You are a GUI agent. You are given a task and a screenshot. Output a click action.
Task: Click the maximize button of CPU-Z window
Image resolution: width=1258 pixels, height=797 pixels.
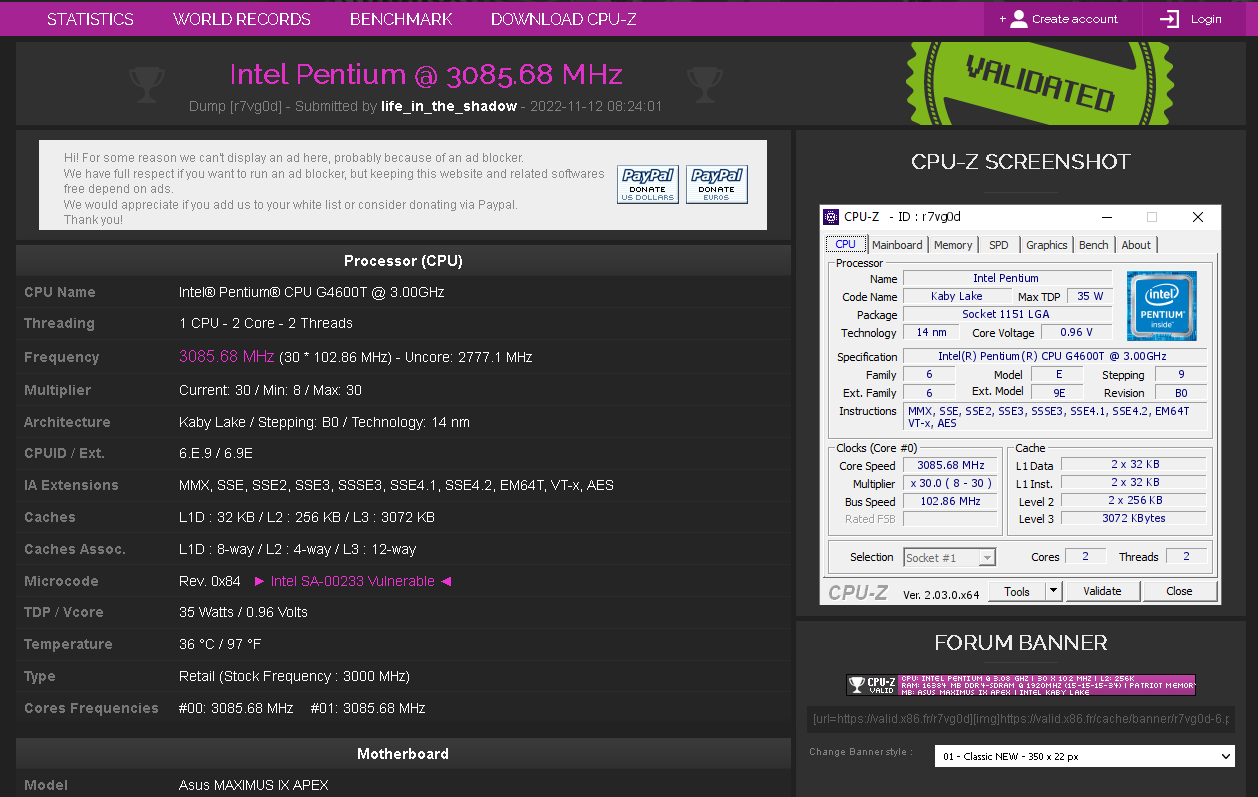coord(1152,217)
